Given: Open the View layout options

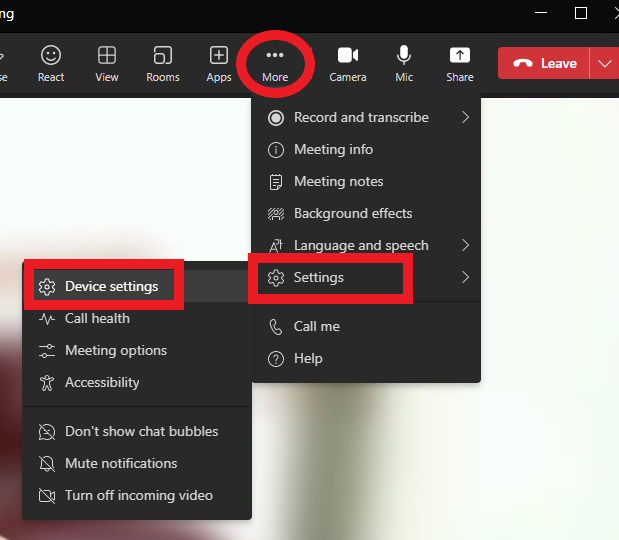Looking at the screenshot, I should [x=107, y=64].
